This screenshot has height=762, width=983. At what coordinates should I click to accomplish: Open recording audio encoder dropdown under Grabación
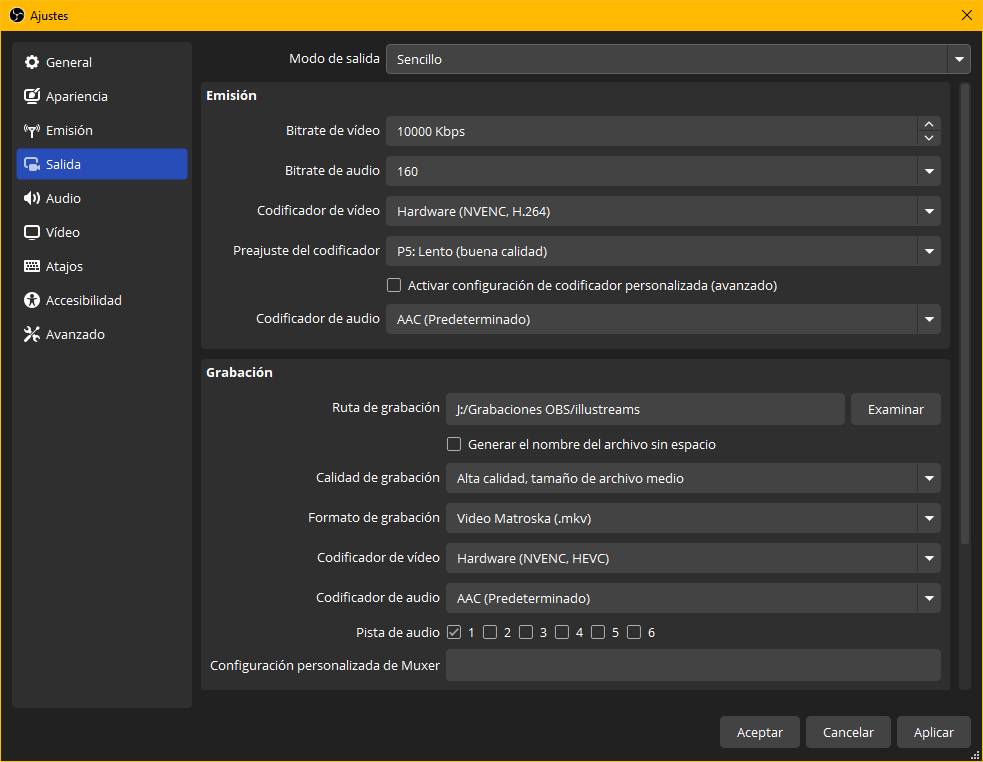click(693, 598)
